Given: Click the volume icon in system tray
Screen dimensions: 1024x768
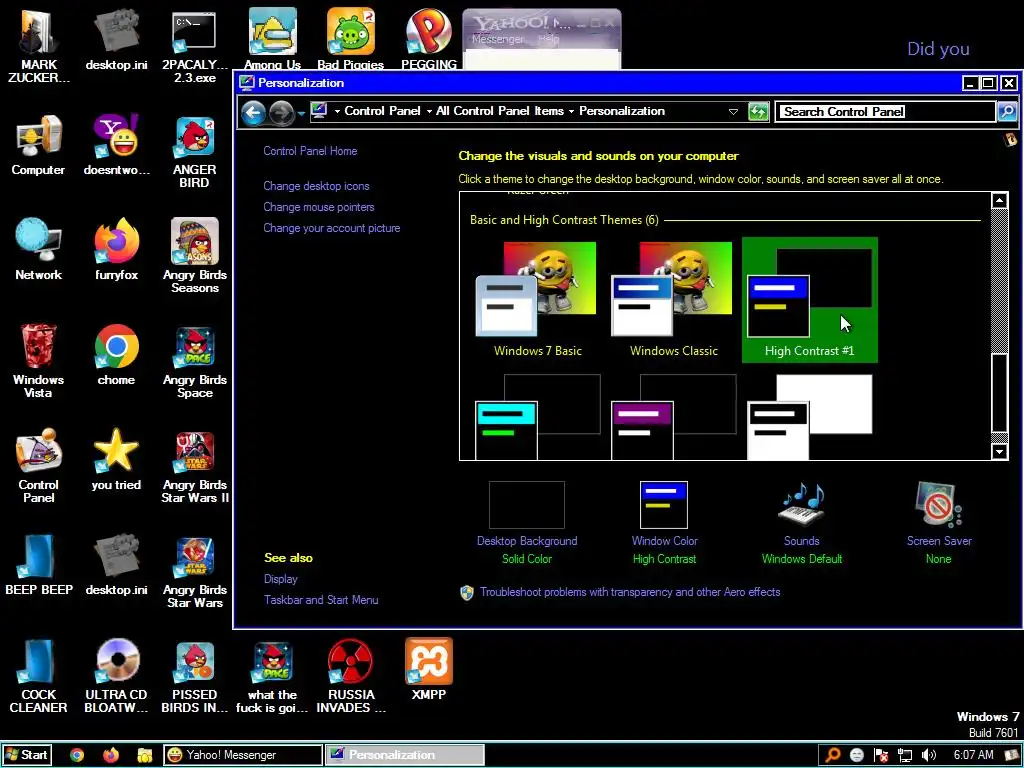Looking at the screenshot, I should (x=929, y=756).
